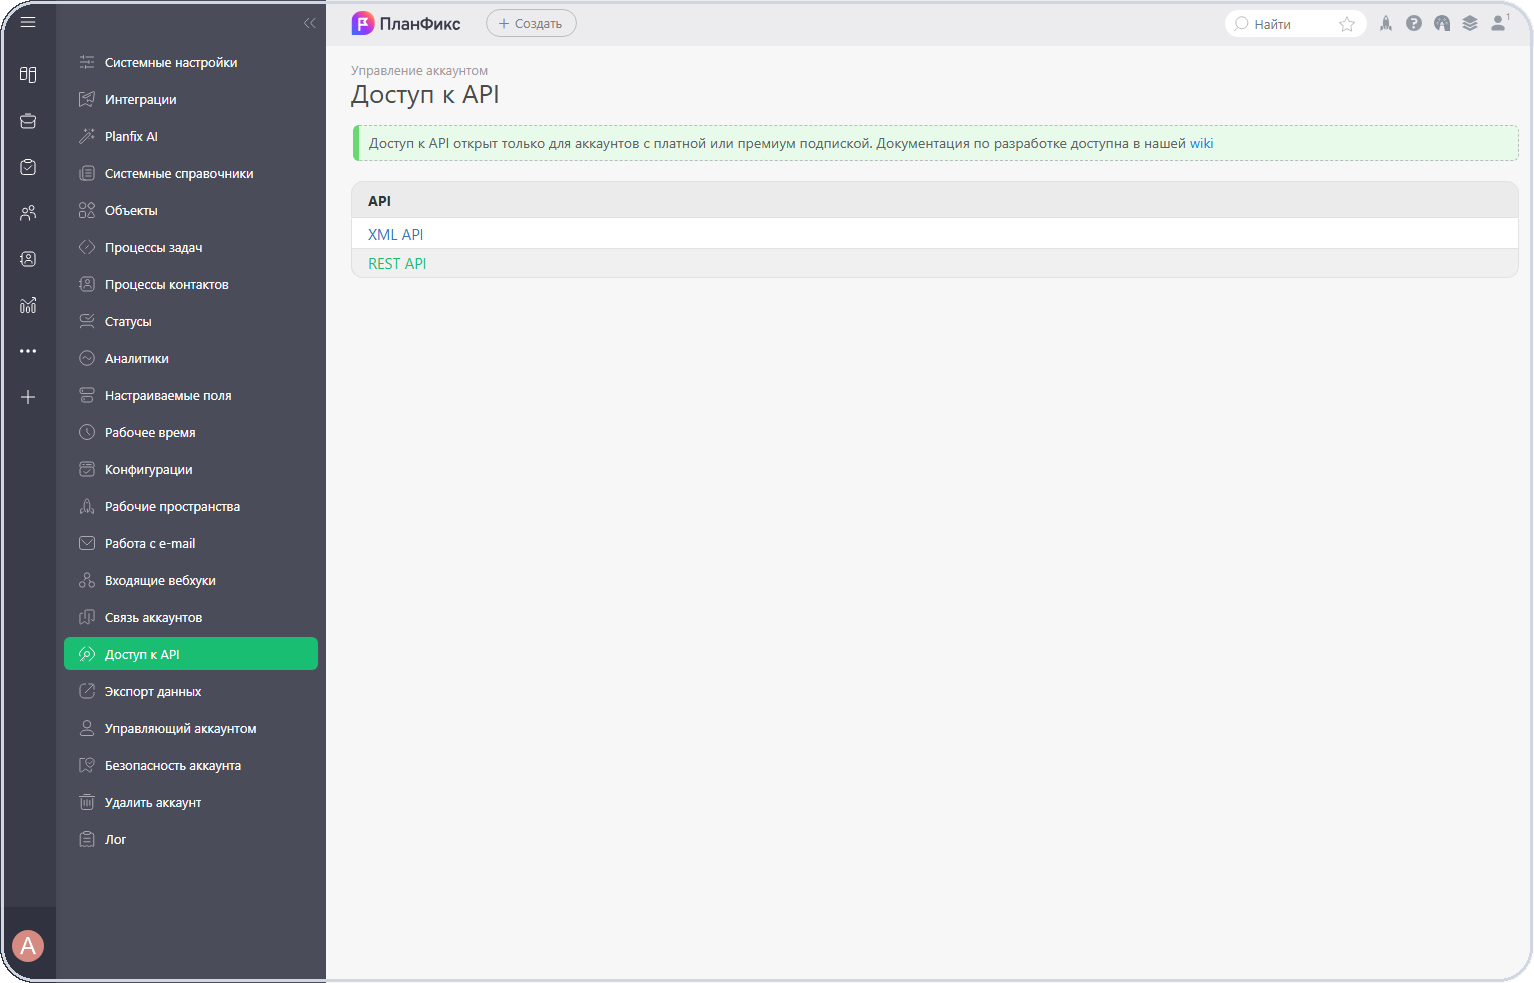This screenshot has width=1534, height=983.
Task: Click the Создать button
Action: pos(531,23)
